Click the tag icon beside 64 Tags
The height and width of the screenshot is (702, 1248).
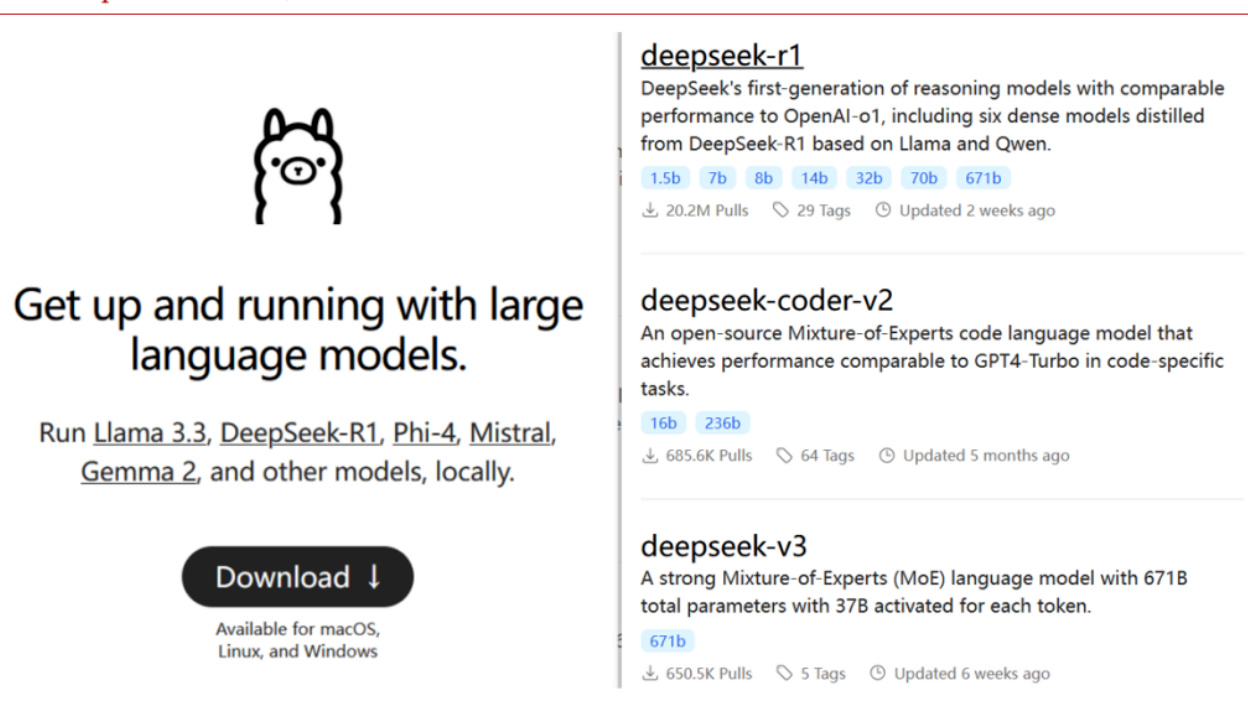coord(785,455)
